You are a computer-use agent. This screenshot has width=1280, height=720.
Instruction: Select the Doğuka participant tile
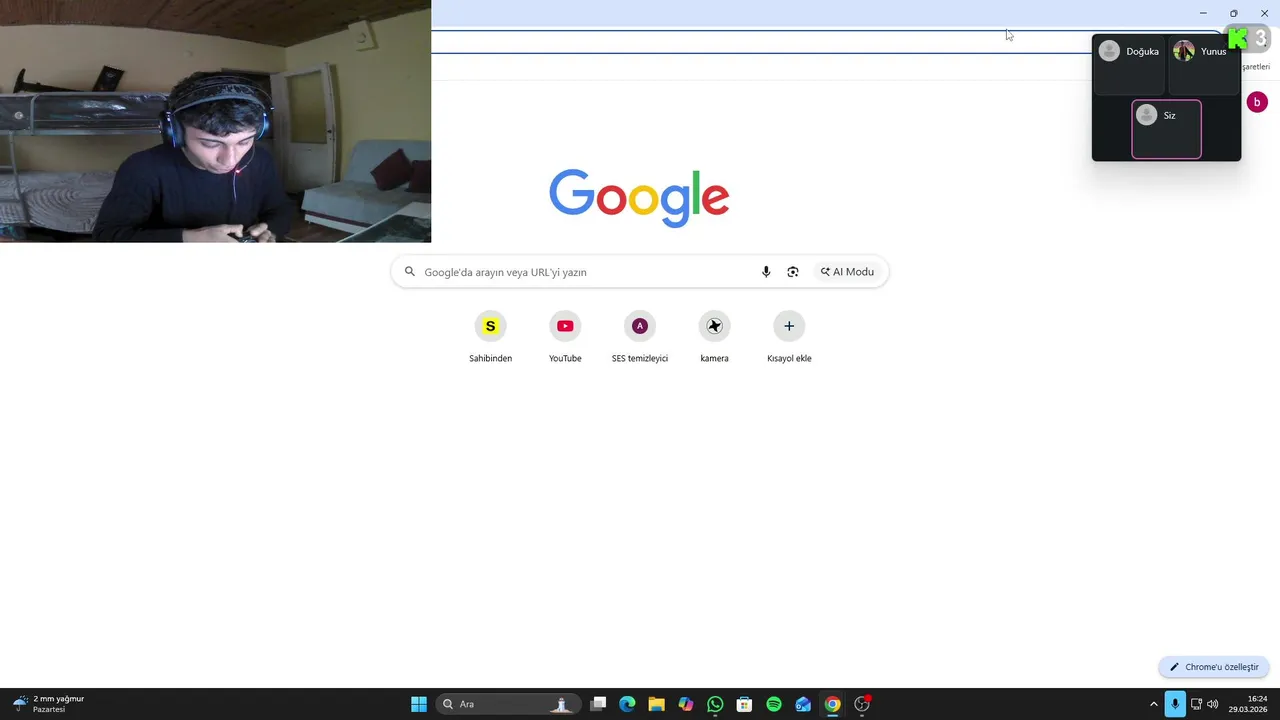tap(1129, 66)
